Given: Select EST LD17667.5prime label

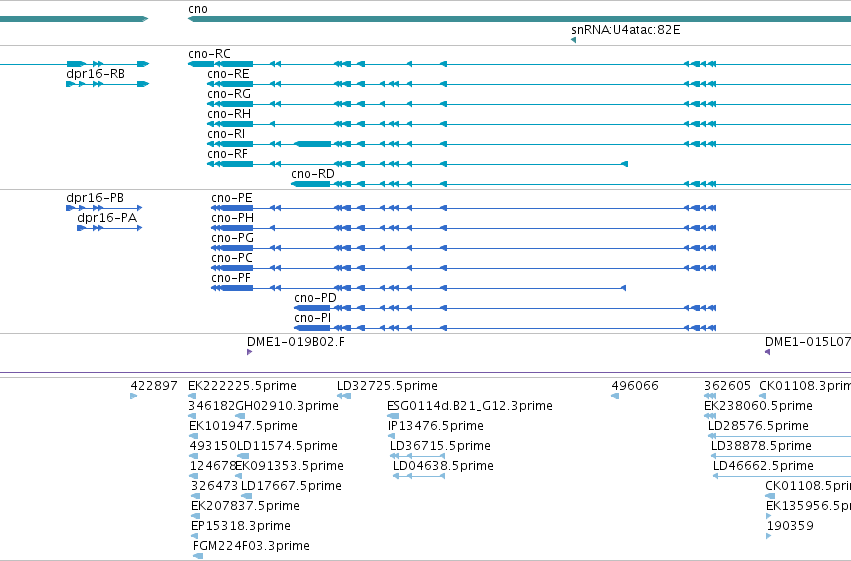Looking at the screenshot, I should [291, 486].
